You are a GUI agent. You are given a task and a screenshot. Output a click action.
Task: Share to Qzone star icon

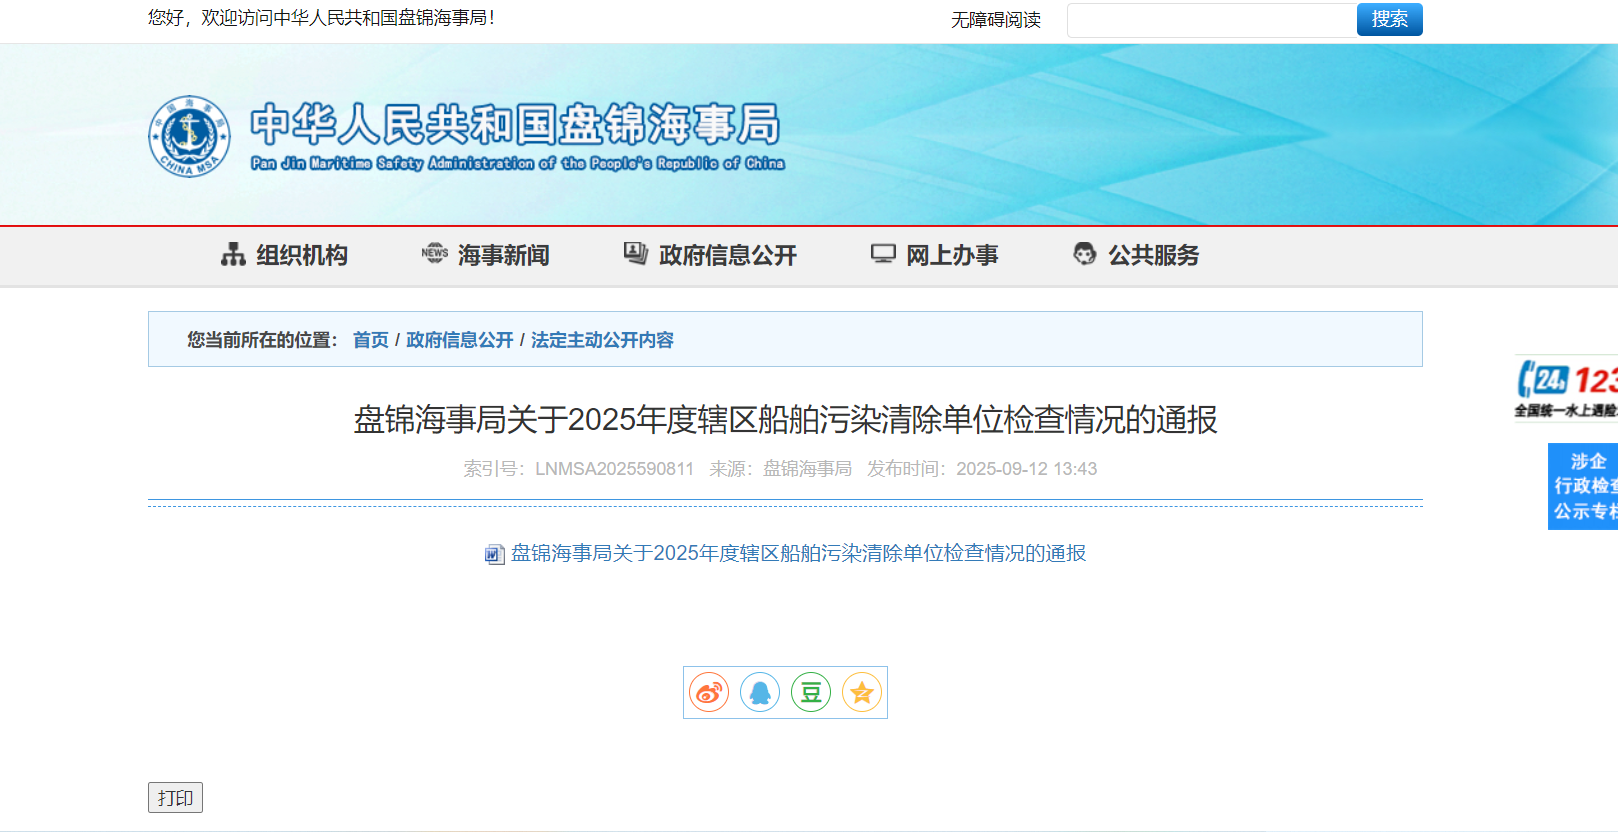click(x=862, y=692)
